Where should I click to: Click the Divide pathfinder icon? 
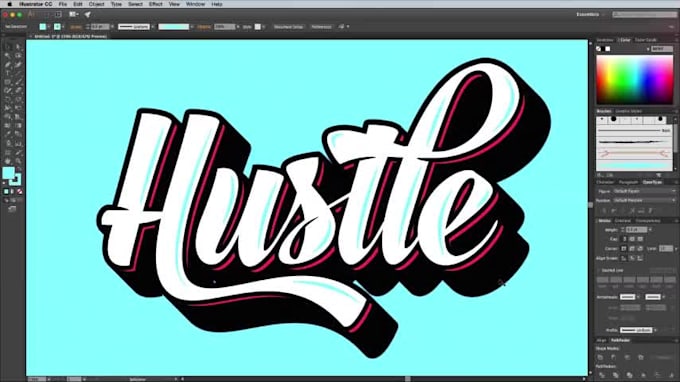pos(602,375)
